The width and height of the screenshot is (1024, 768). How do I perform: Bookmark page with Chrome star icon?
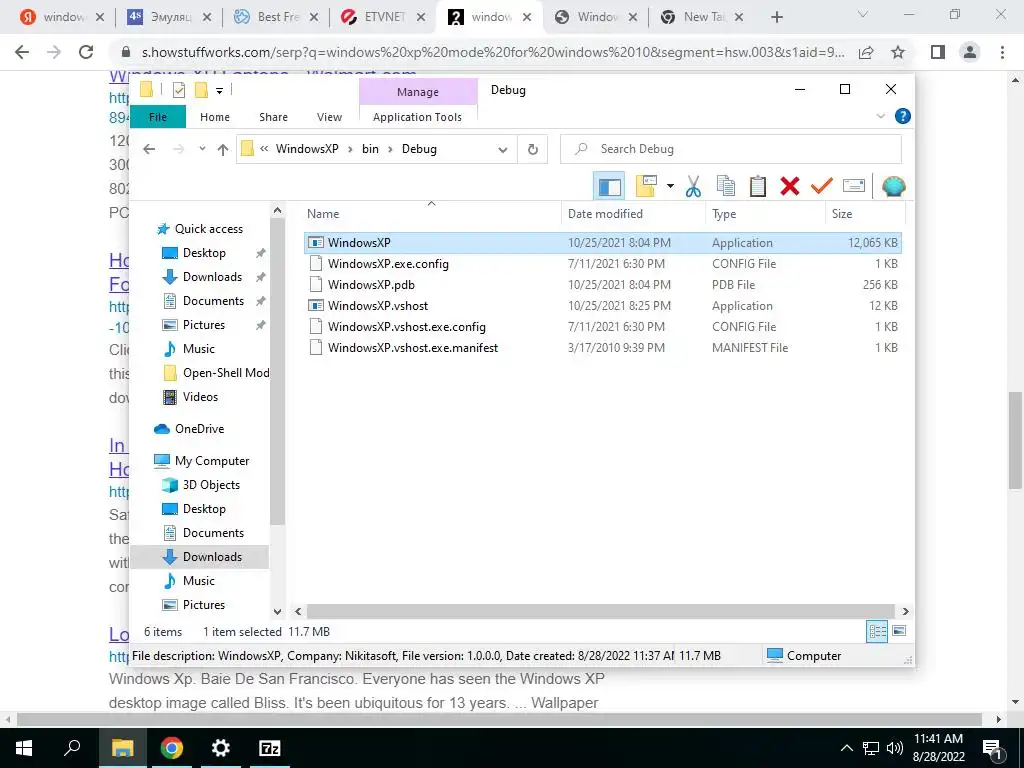[898, 52]
